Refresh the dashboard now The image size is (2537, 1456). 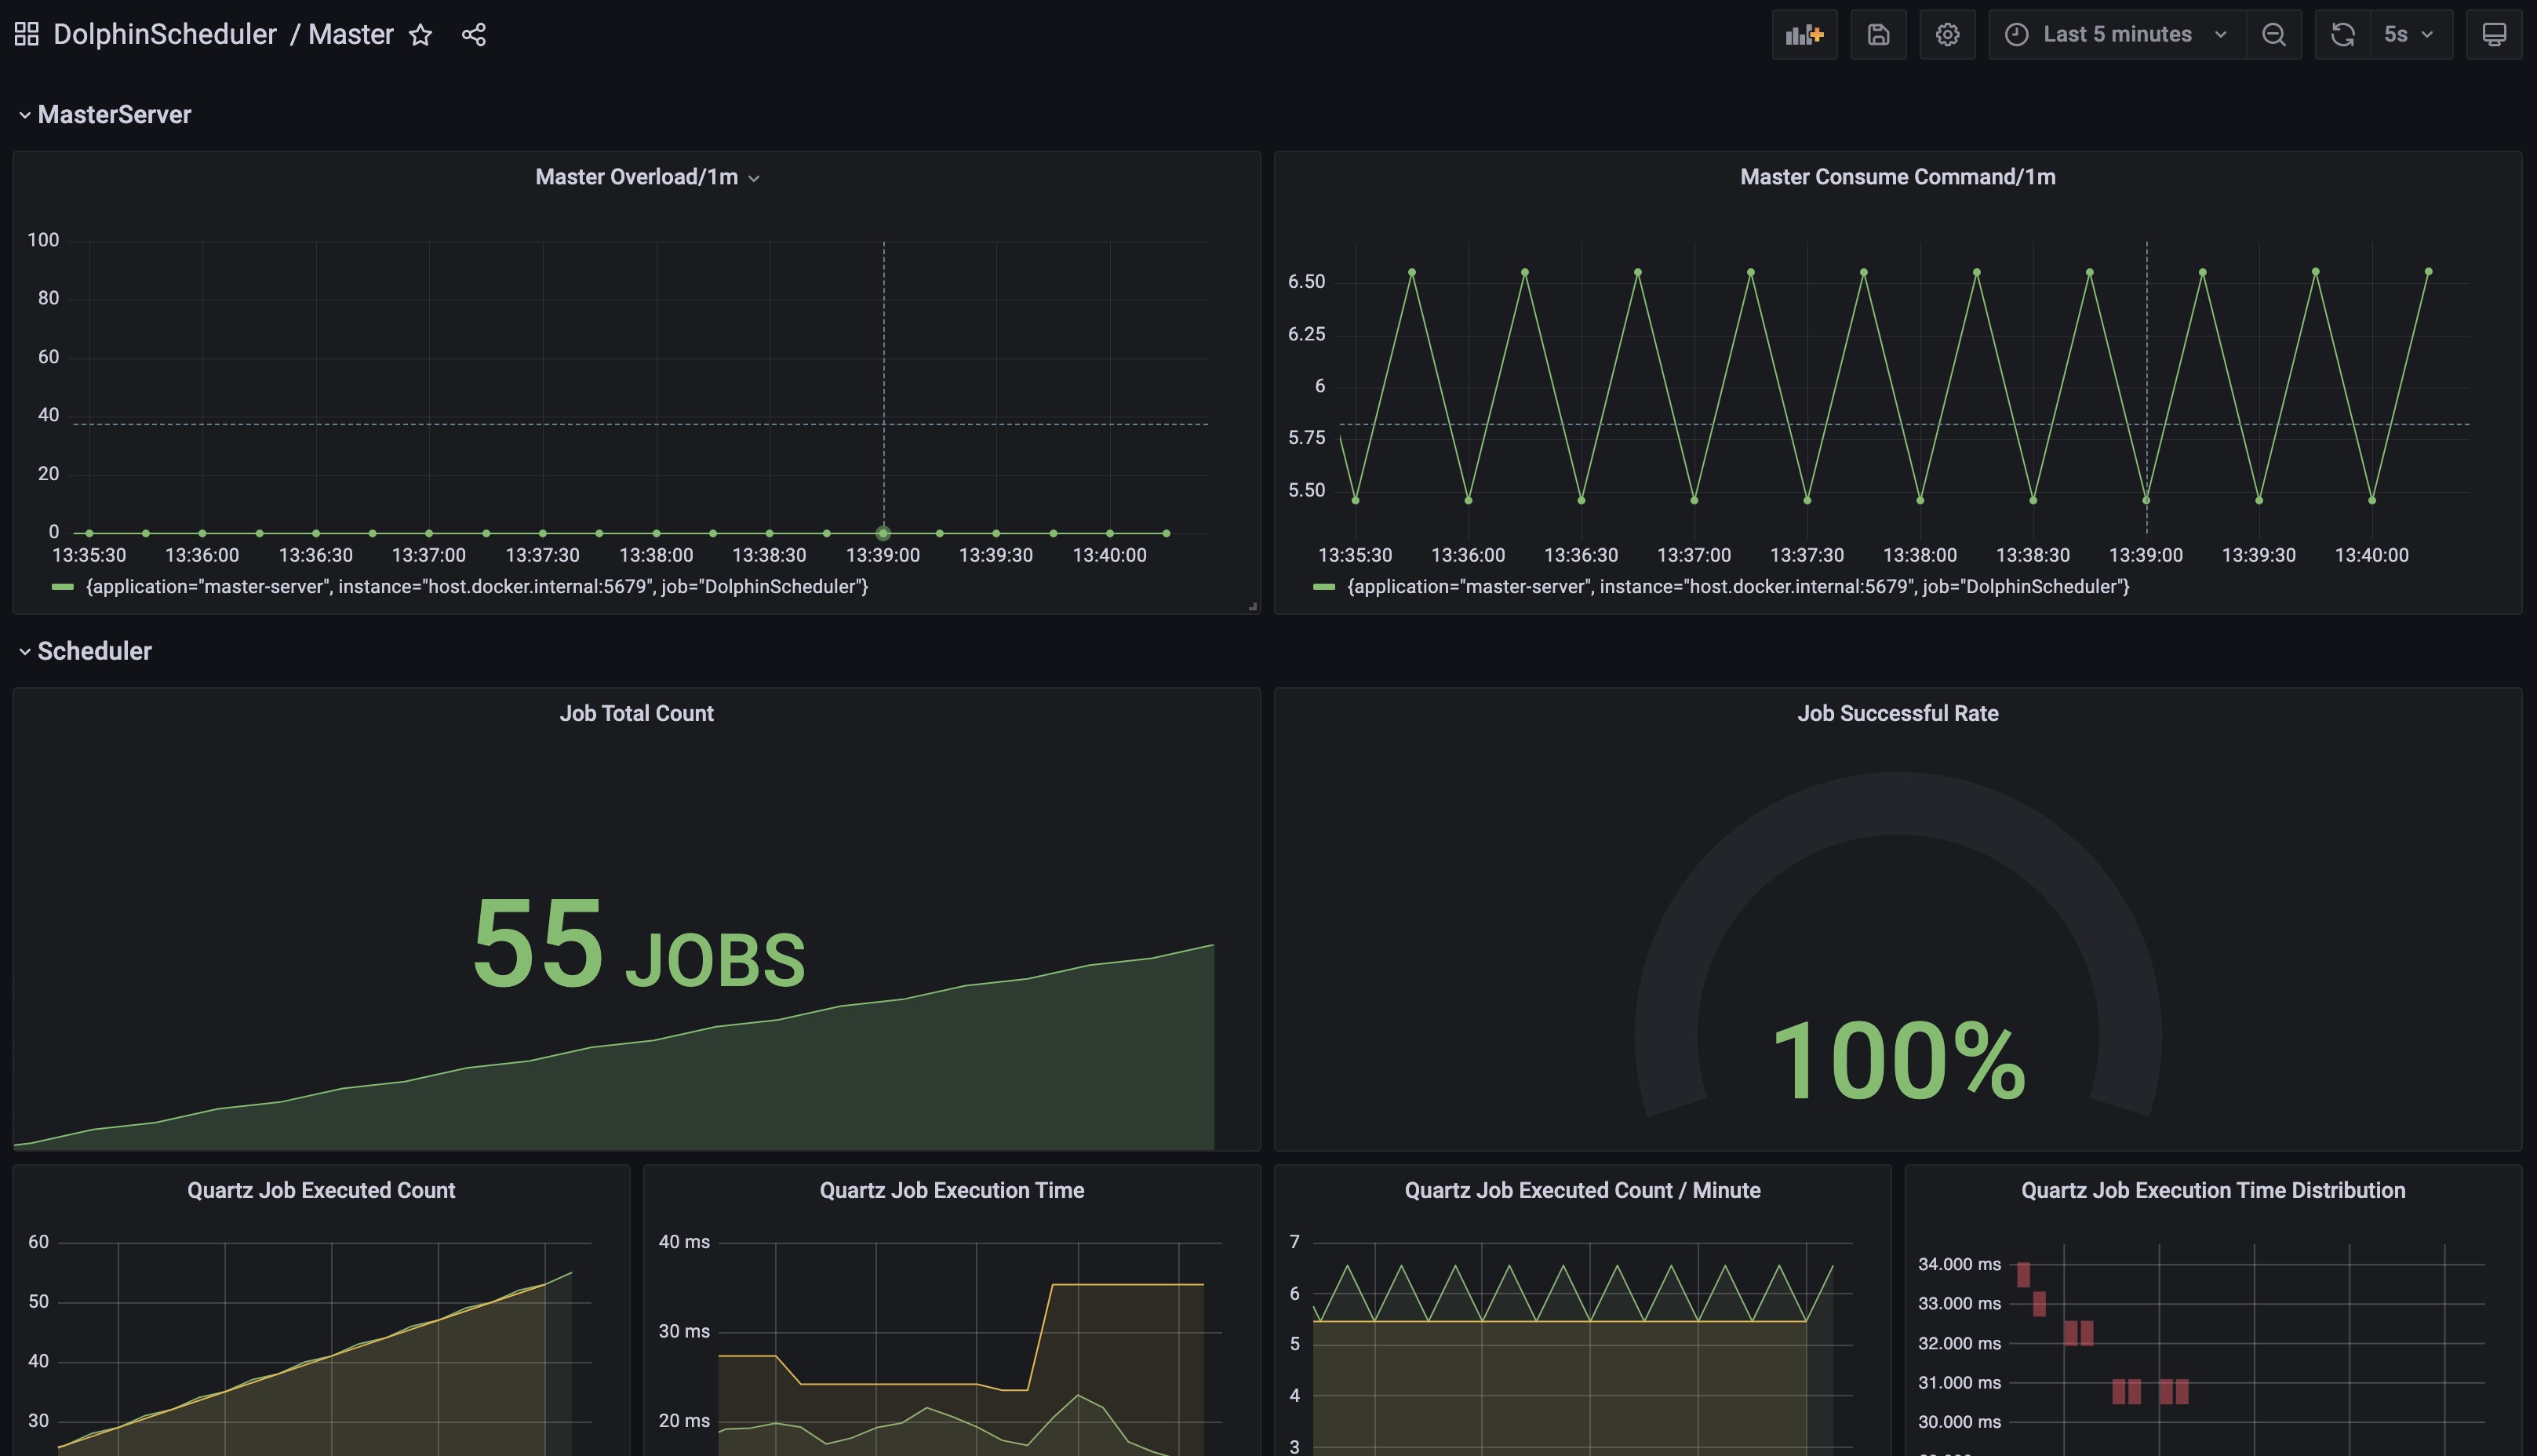2342,35
